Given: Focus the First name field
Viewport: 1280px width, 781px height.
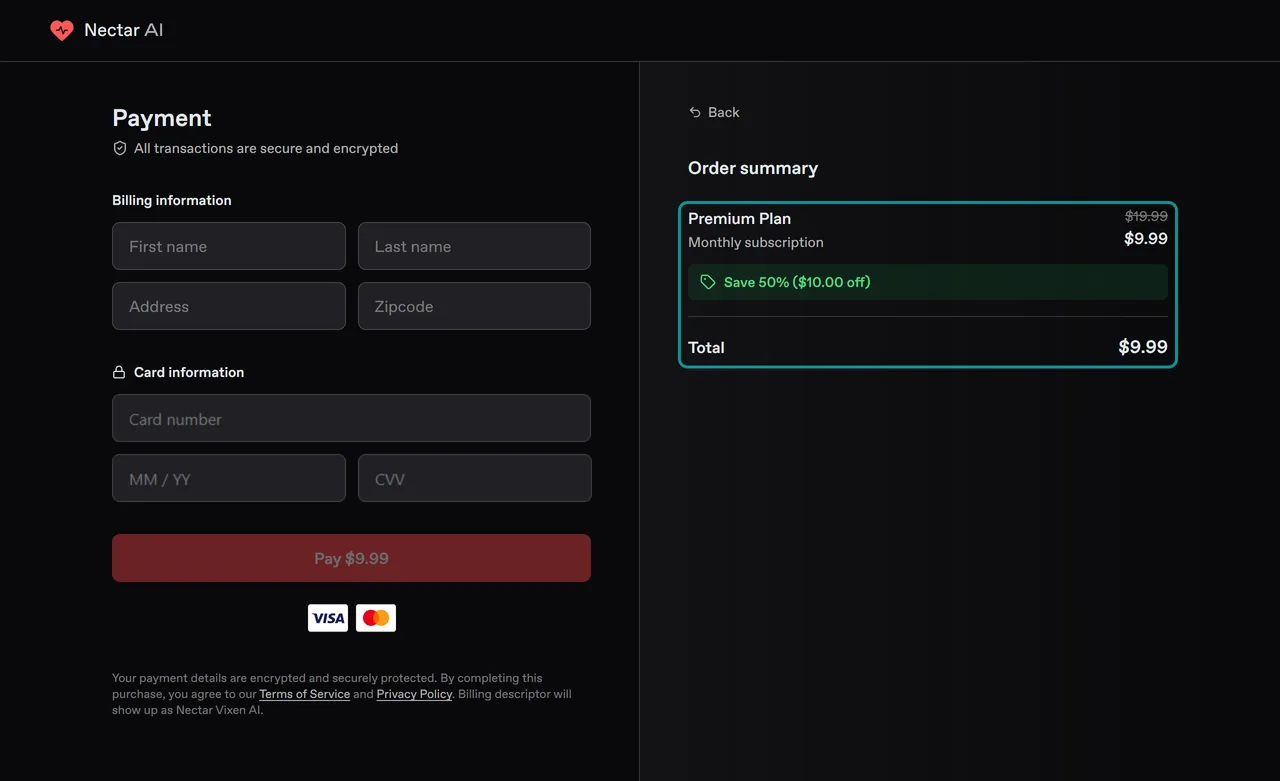Looking at the screenshot, I should click(x=229, y=246).
